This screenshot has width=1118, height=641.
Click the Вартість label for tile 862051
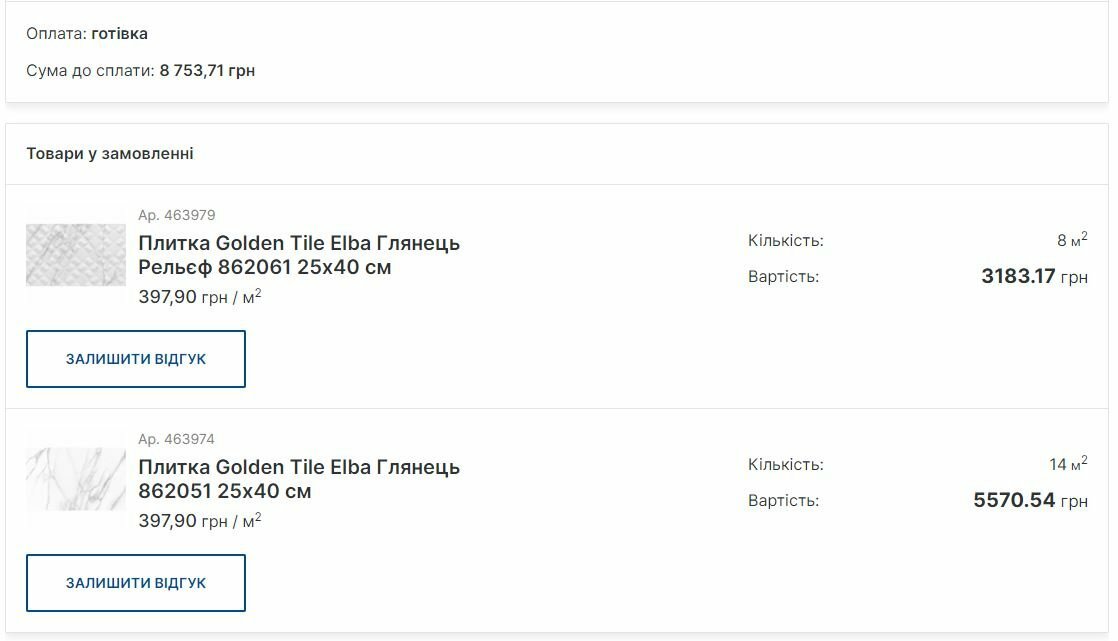(783, 501)
